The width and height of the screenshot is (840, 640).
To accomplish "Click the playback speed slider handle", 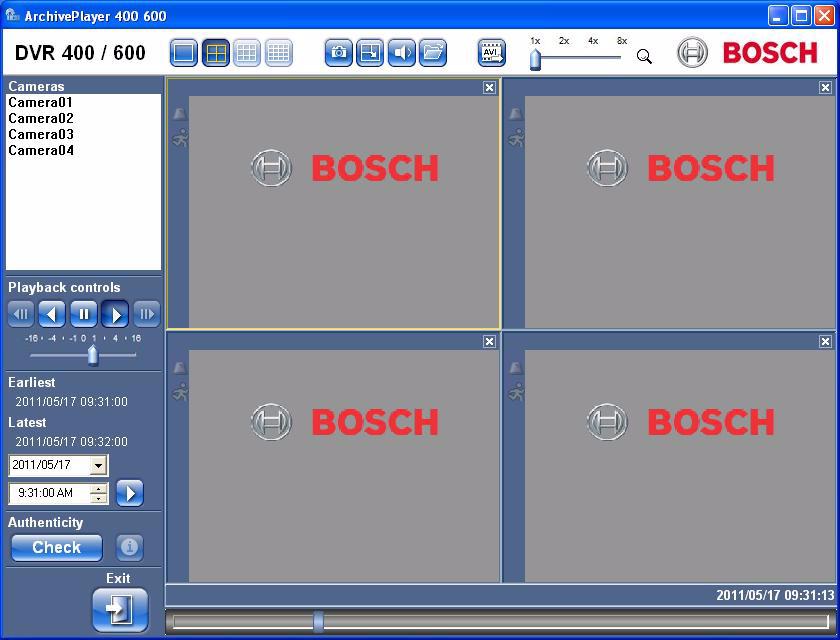I will coord(93,356).
